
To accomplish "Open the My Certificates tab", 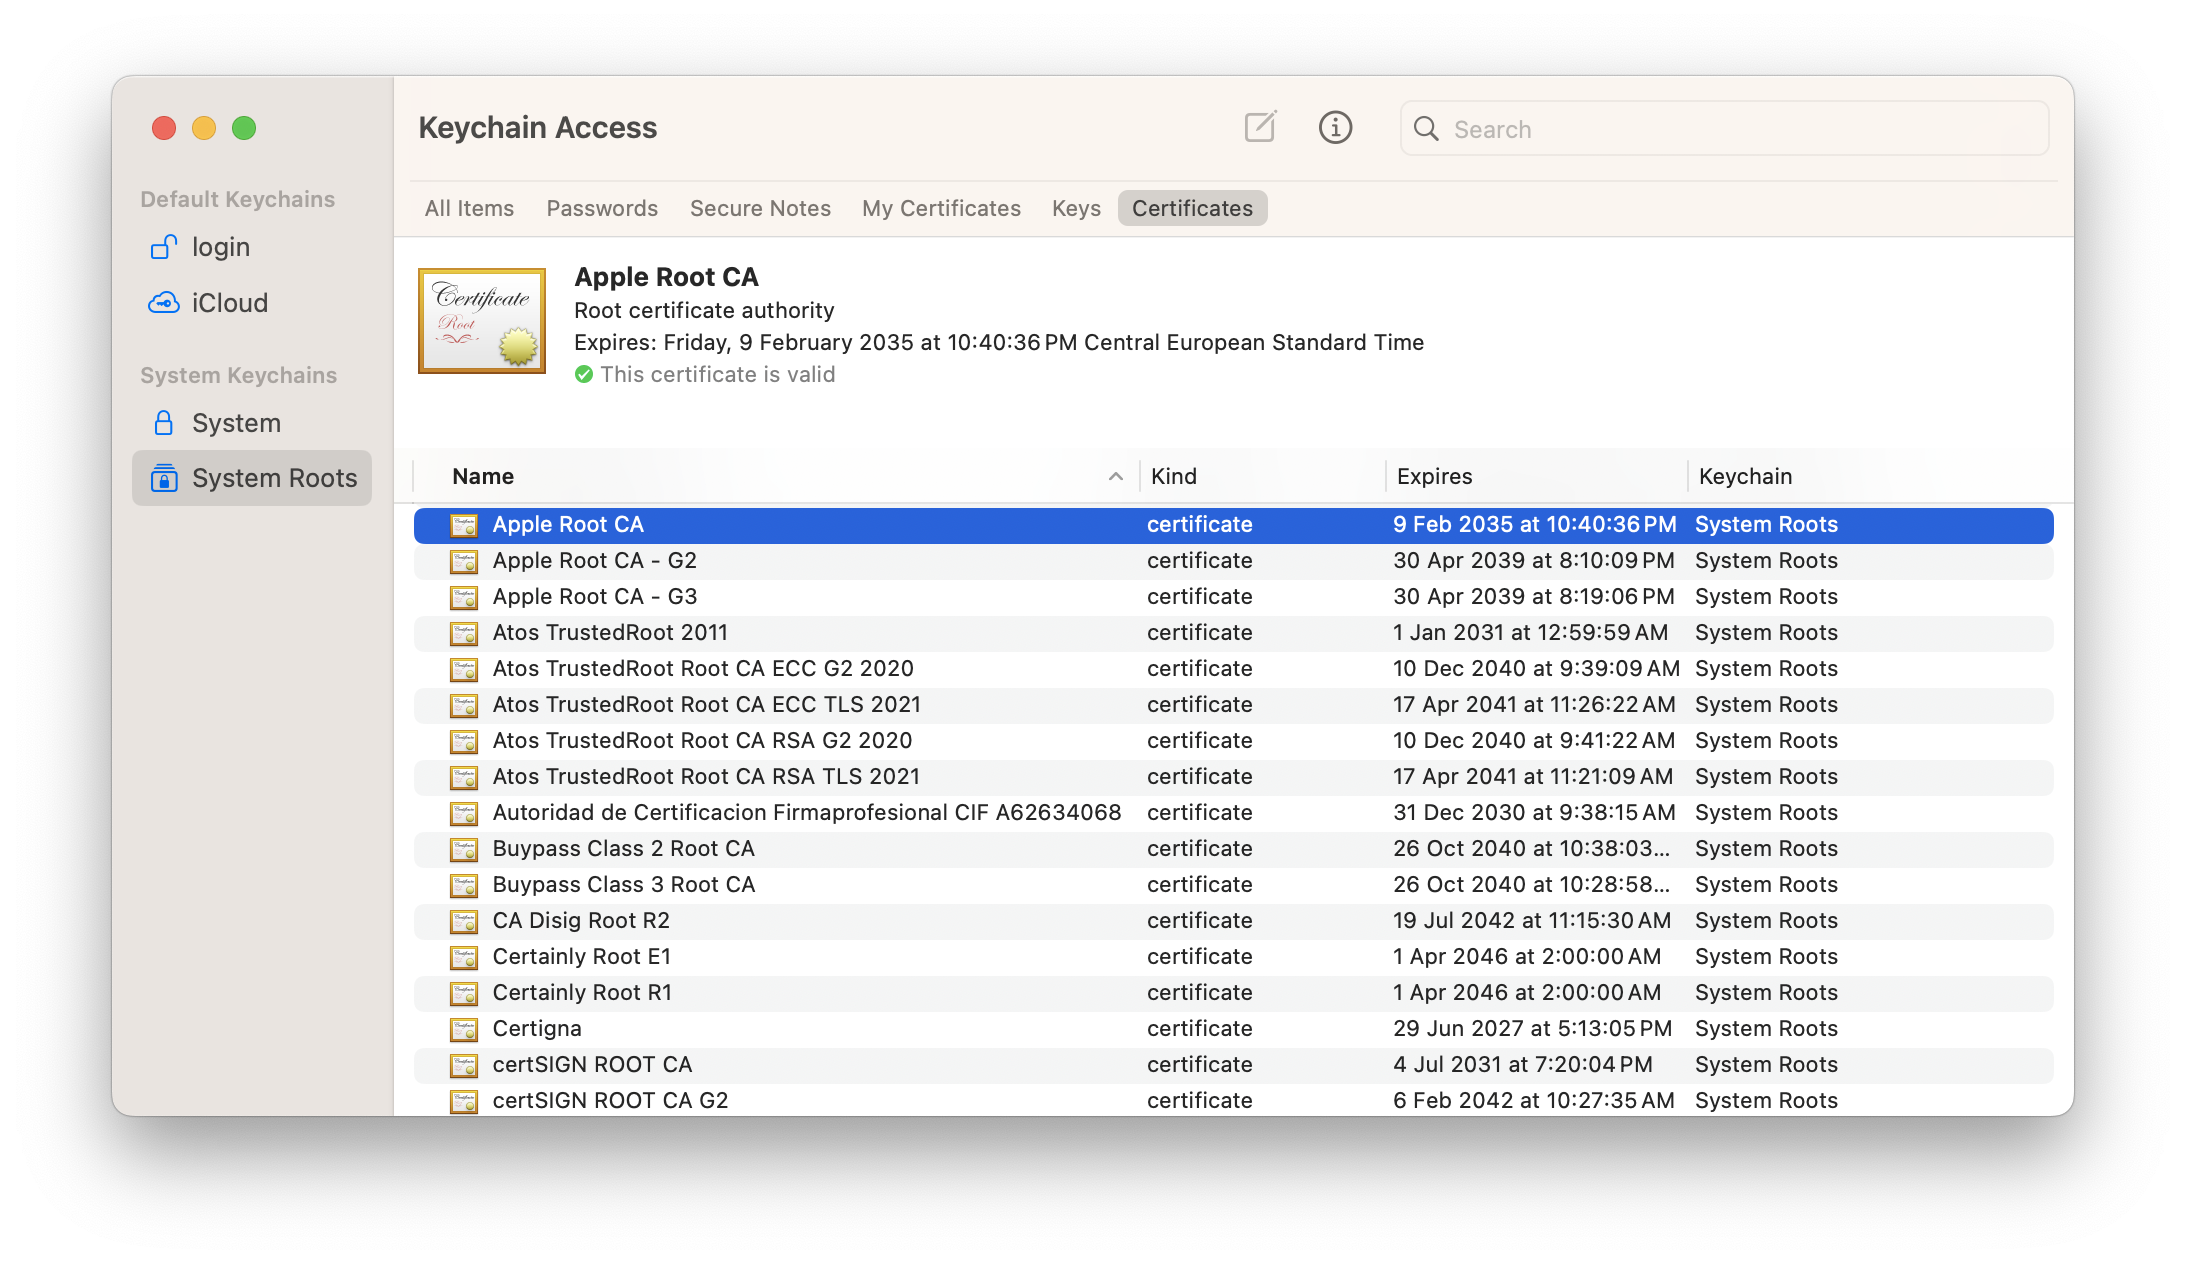I will click(941, 208).
